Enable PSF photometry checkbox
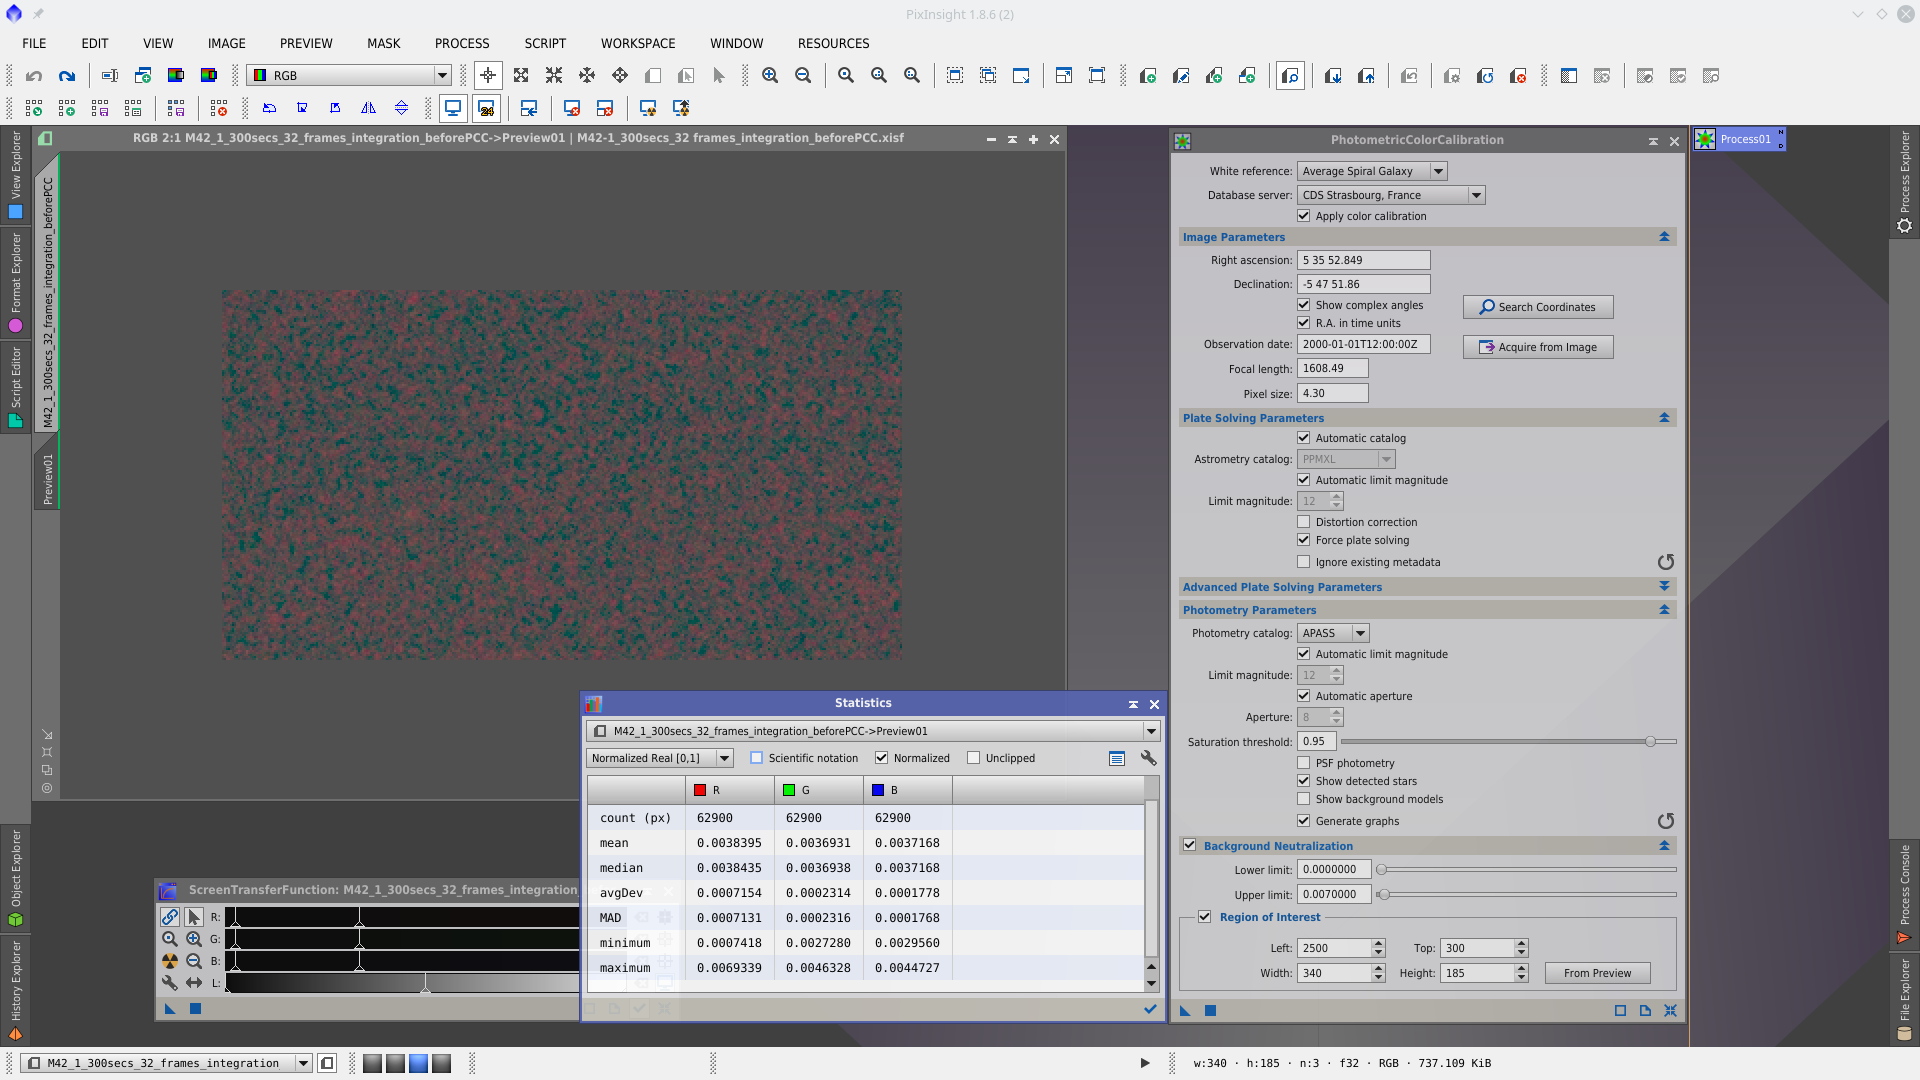Image resolution: width=1920 pixels, height=1080 pixels. (x=1303, y=763)
